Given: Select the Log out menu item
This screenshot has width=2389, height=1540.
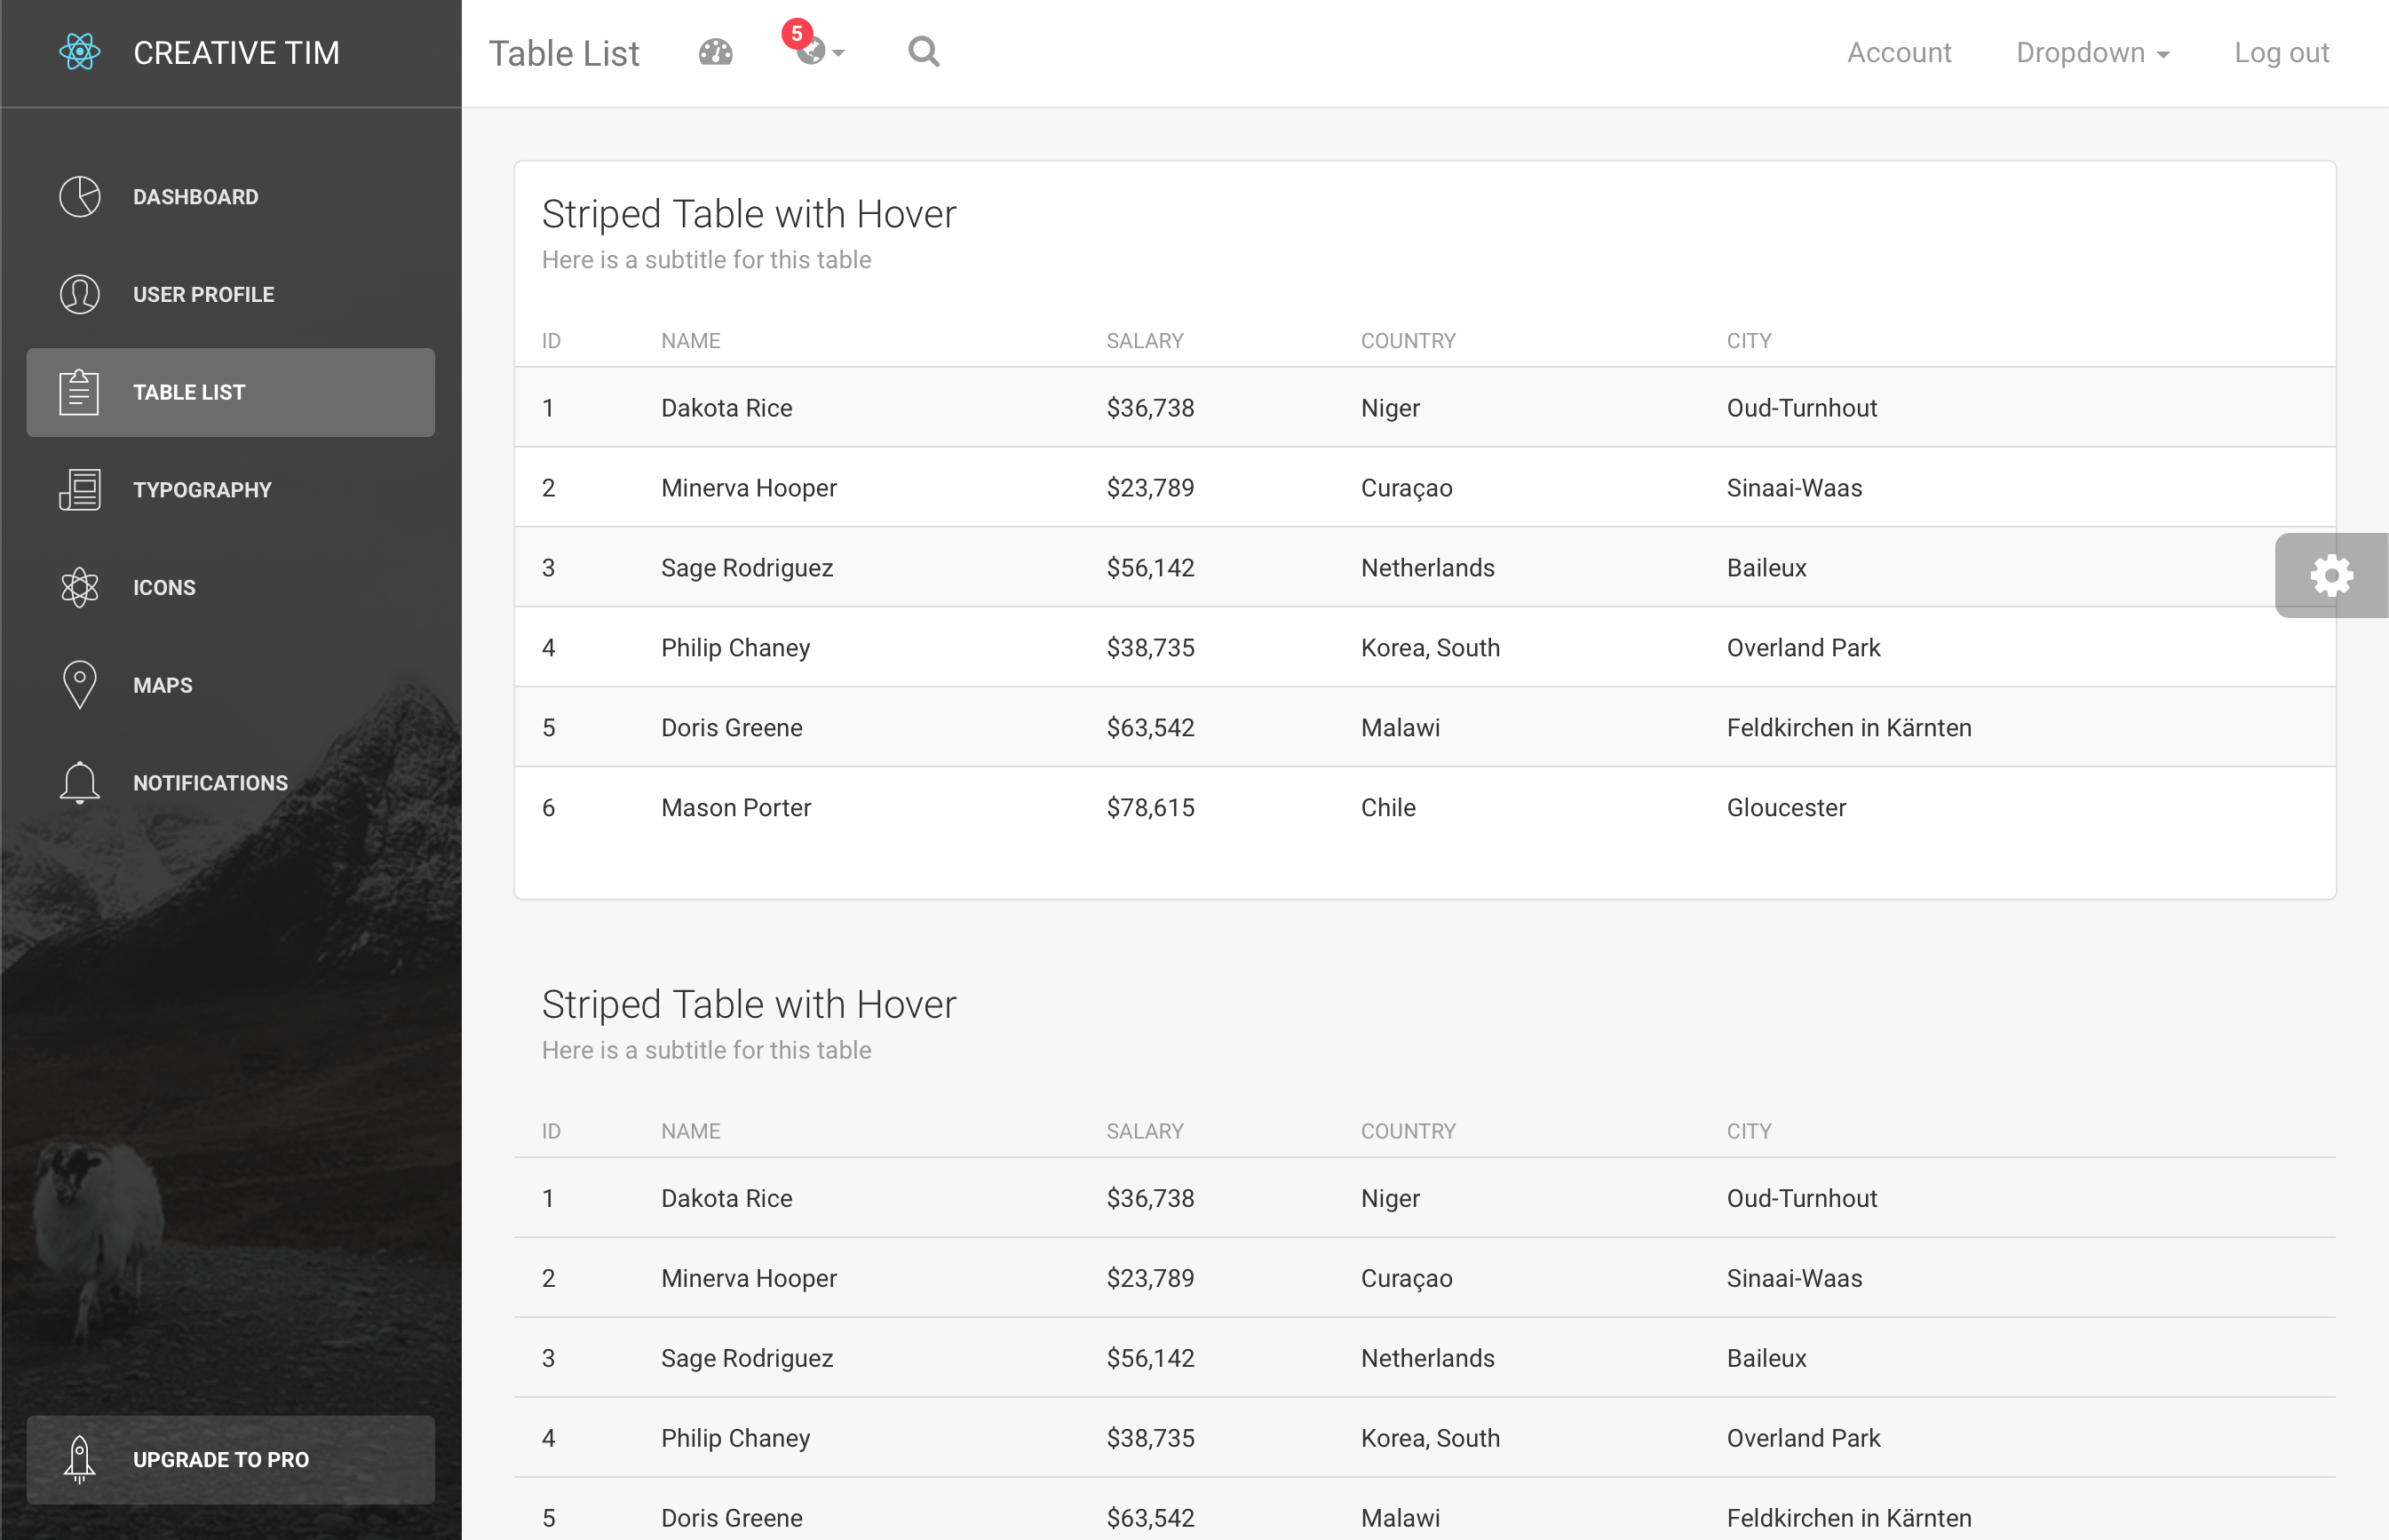Looking at the screenshot, I should coord(2281,52).
